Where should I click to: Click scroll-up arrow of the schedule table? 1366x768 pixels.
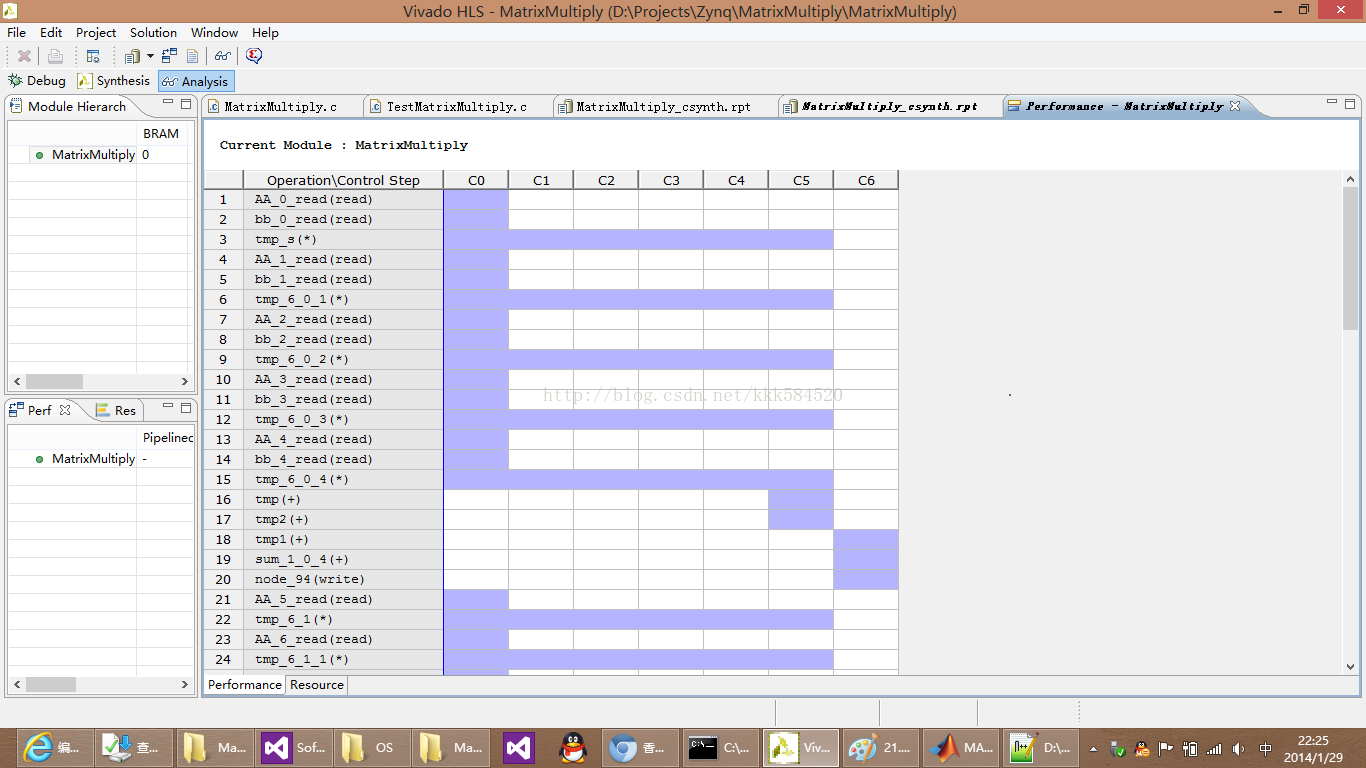pos(1350,178)
